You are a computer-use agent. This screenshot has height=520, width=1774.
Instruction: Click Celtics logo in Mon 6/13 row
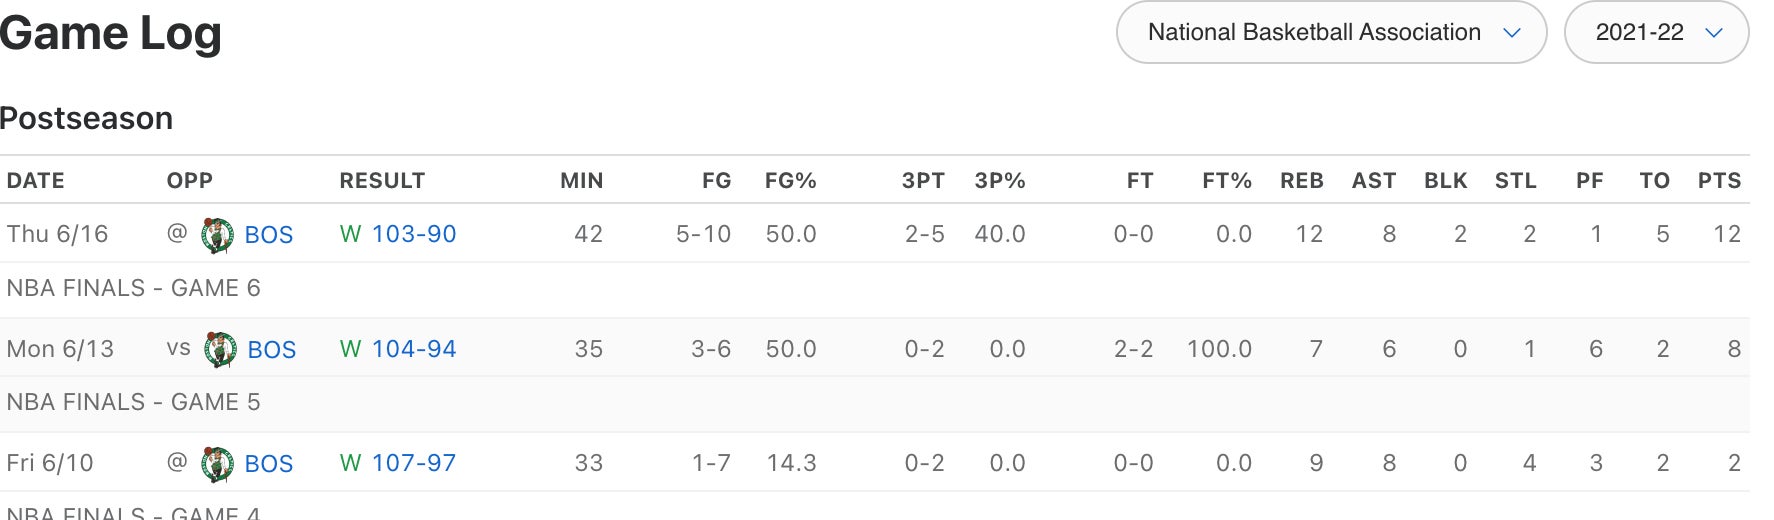pos(219,350)
